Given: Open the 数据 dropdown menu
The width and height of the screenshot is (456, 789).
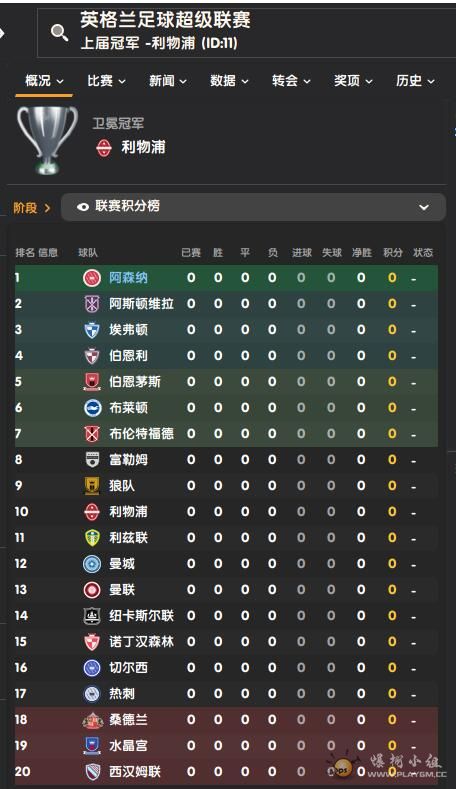Looking at the screenshot, I should click(229, 81).
